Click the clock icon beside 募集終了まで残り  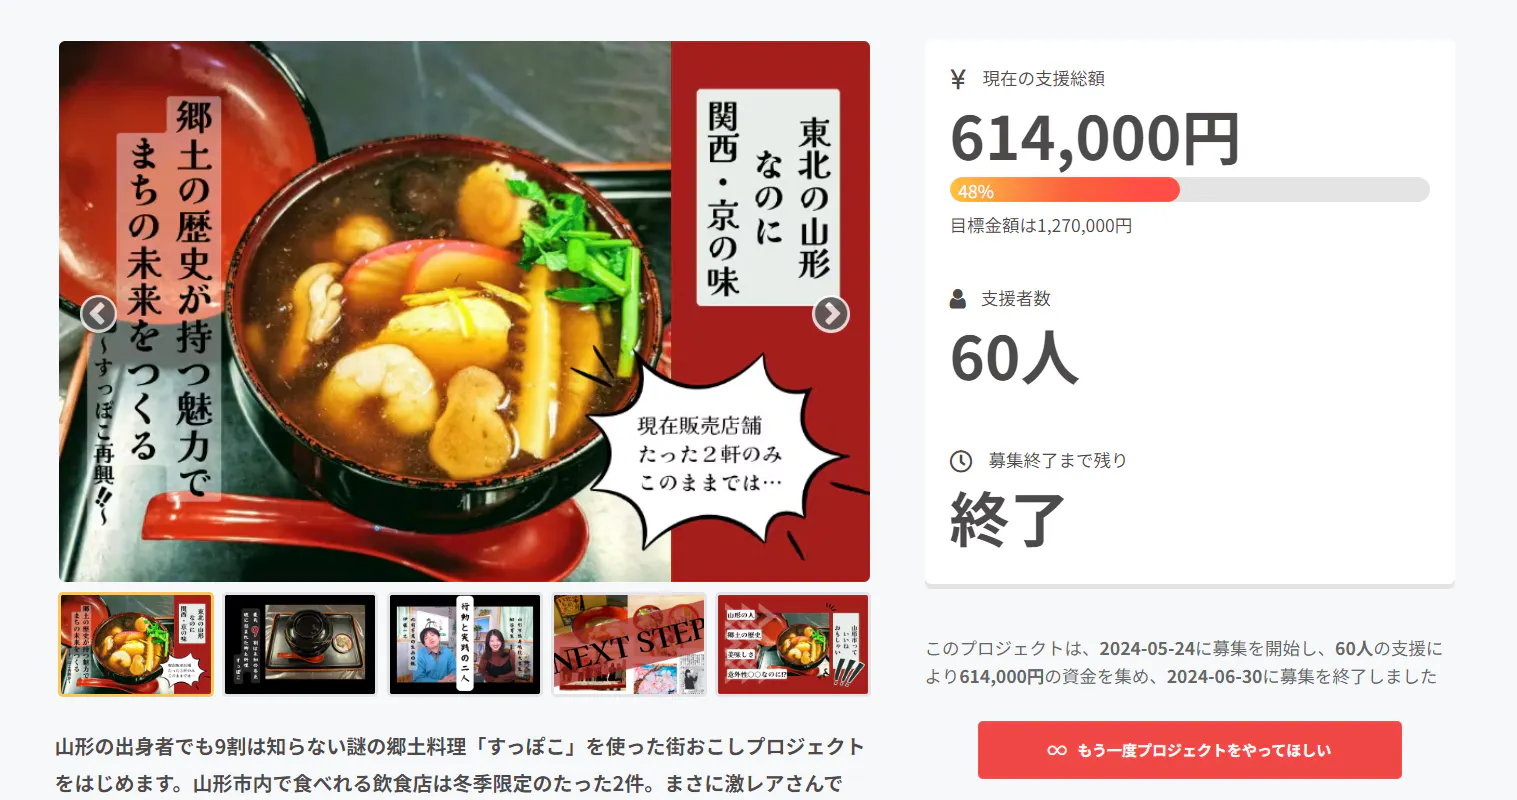[961, 461]
